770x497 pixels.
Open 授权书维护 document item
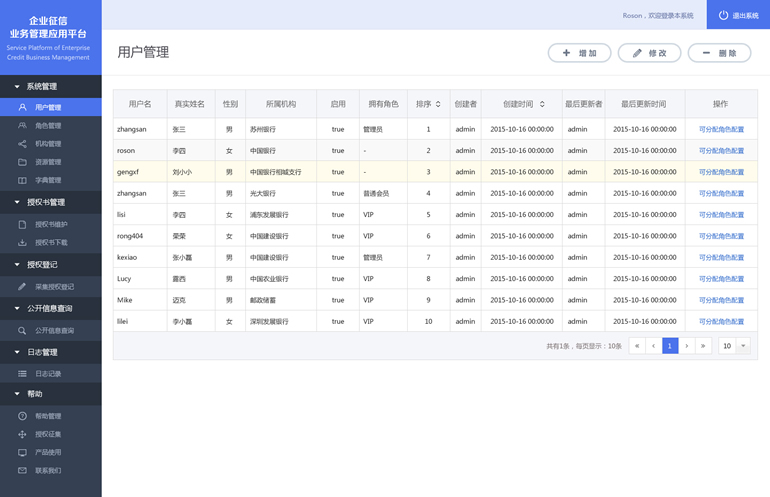coord(51,224)
